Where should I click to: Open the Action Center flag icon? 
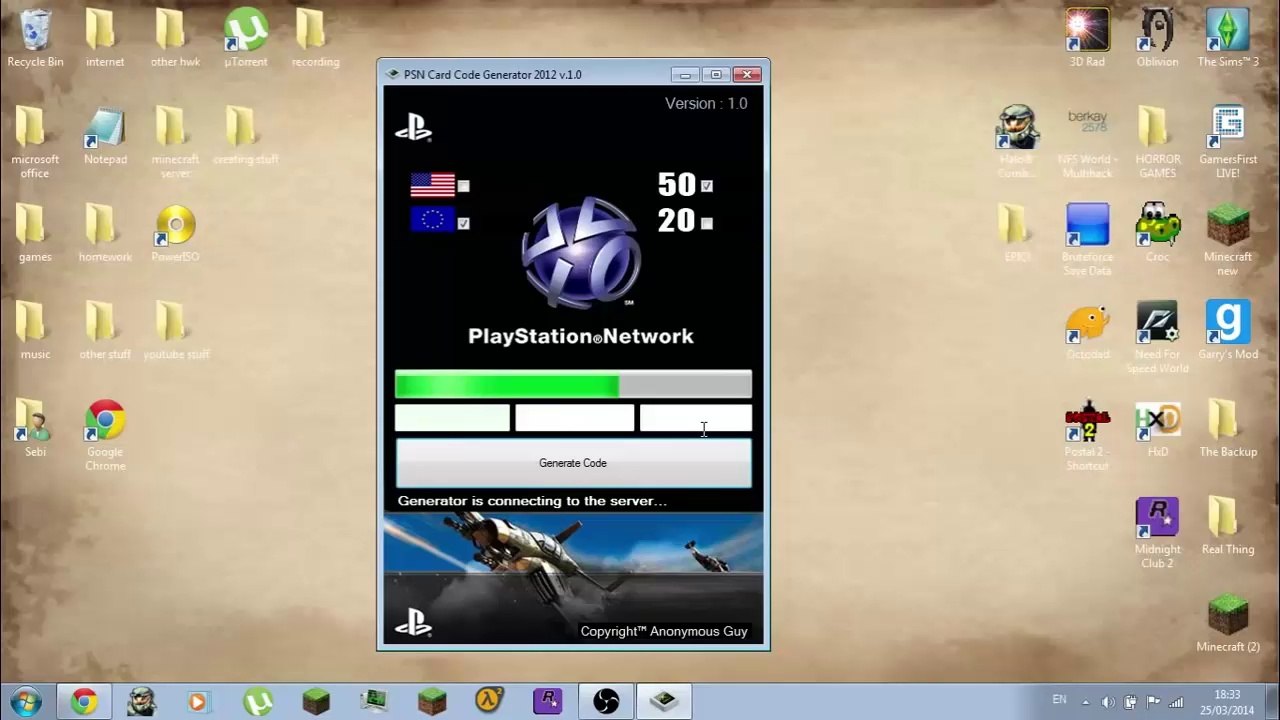click(x=1153, y=702)
